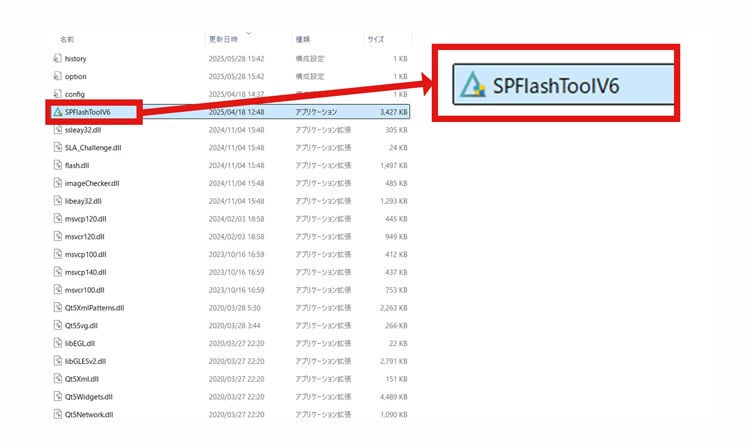Select the Qt5Widgets.dll file name
This screenshot has width=750, height=447.
pos(88,397)
